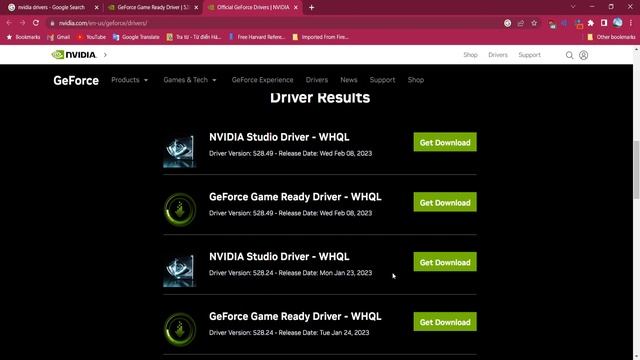Open the search magnifier icon
Viewport: 640px width, 360px height.
pos(569,55)
